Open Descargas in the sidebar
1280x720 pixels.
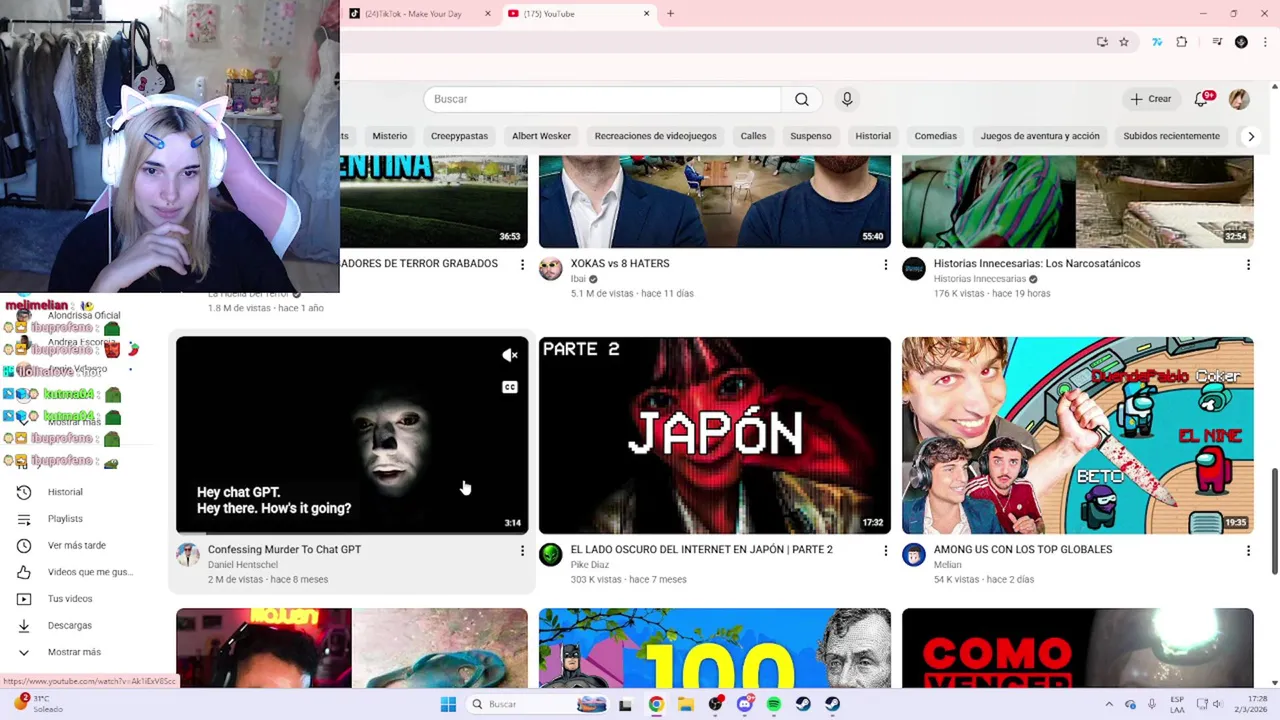point(69,625)
